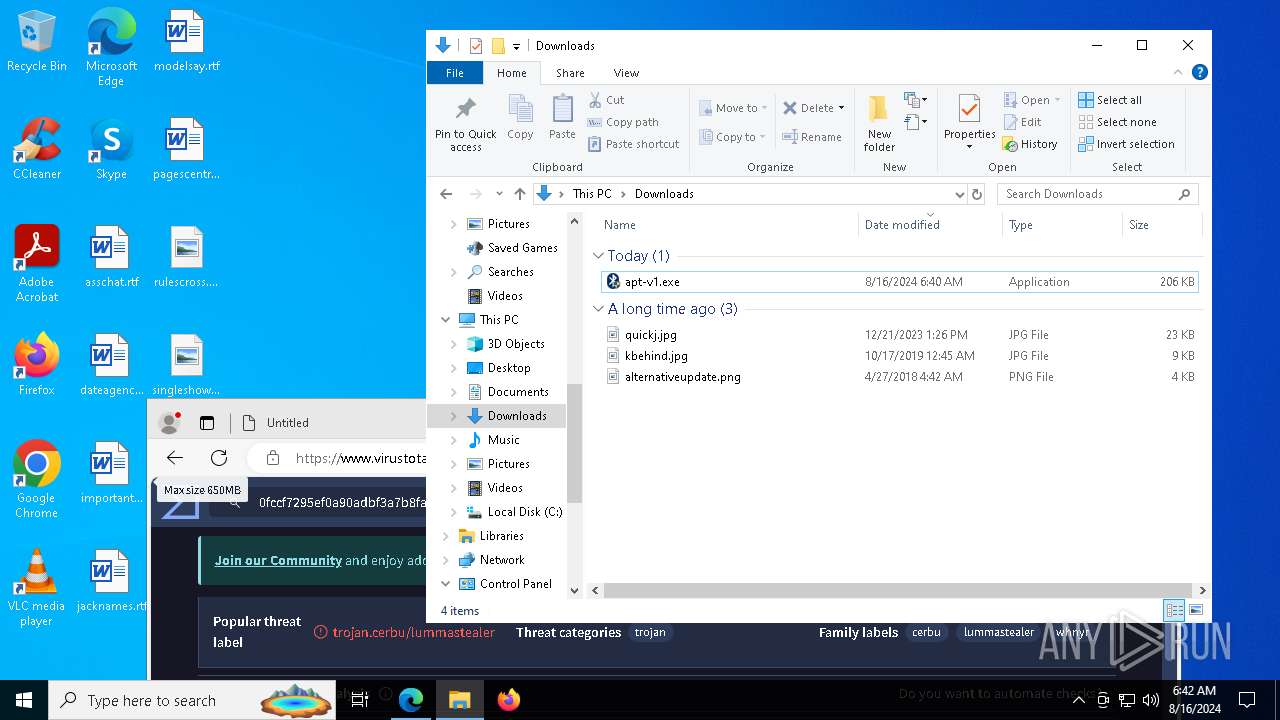Open CCleaner desktop shortcut
Viewport: 1280px width, 720px height.
point(37,148)
